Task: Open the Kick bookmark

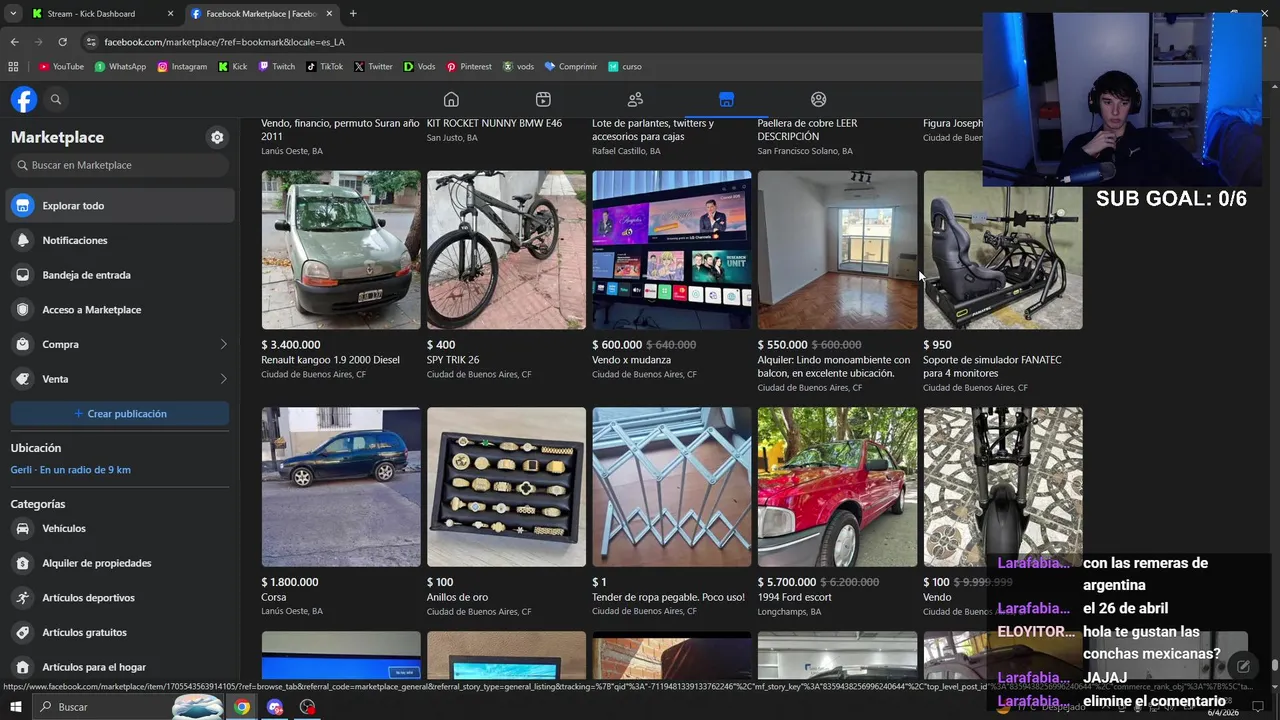Action: pos(232,67)
